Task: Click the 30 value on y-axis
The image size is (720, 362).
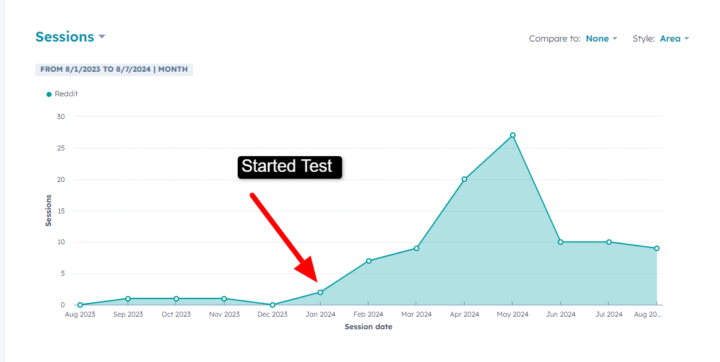Action: tap(61, 117)
